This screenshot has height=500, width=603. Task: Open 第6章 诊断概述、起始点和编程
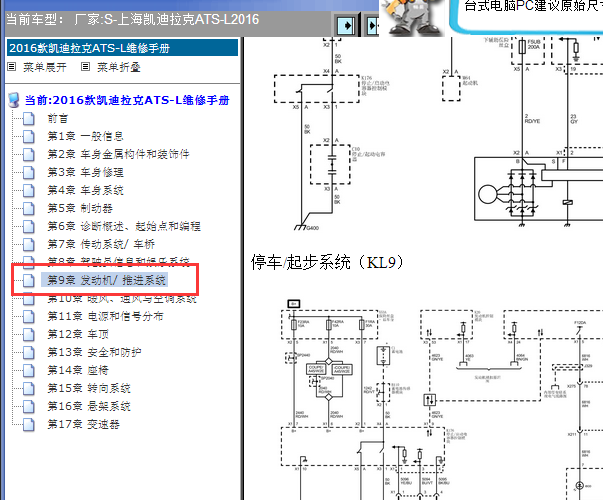124,226
